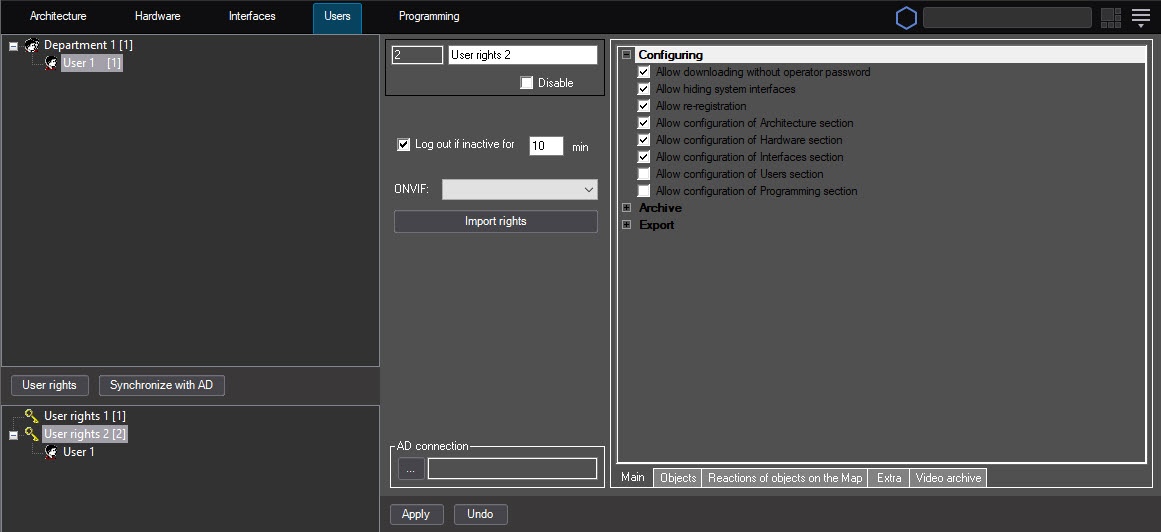Expand the Archive rights group
This screenshot has width=1161, height=532.
click(627, 208)
